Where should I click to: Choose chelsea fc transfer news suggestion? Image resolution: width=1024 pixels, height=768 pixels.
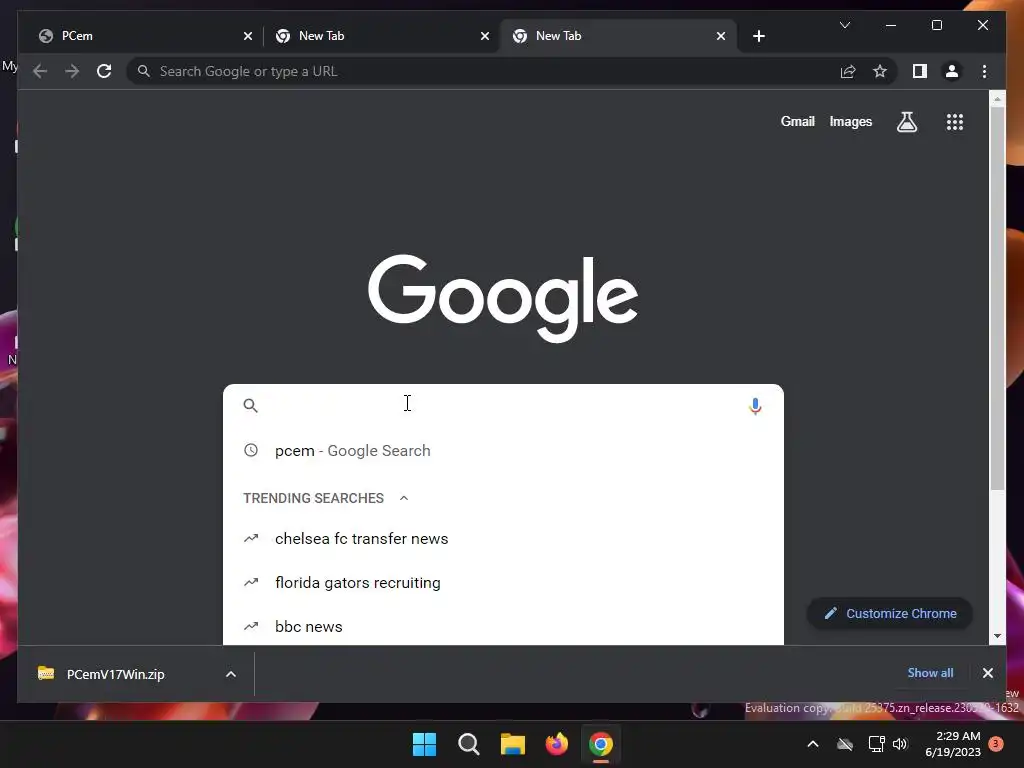point(503,539)
